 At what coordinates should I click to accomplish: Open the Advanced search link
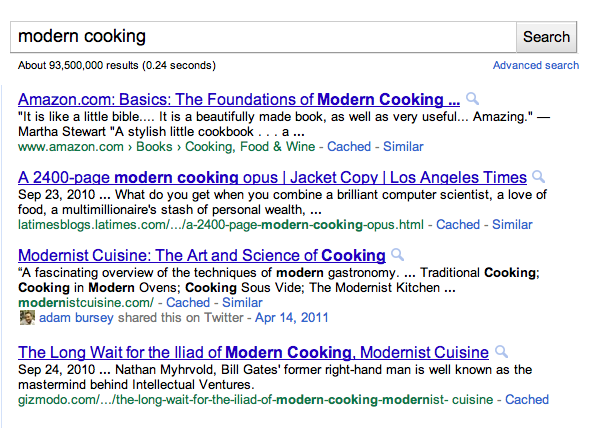click(x=535, y=65)
